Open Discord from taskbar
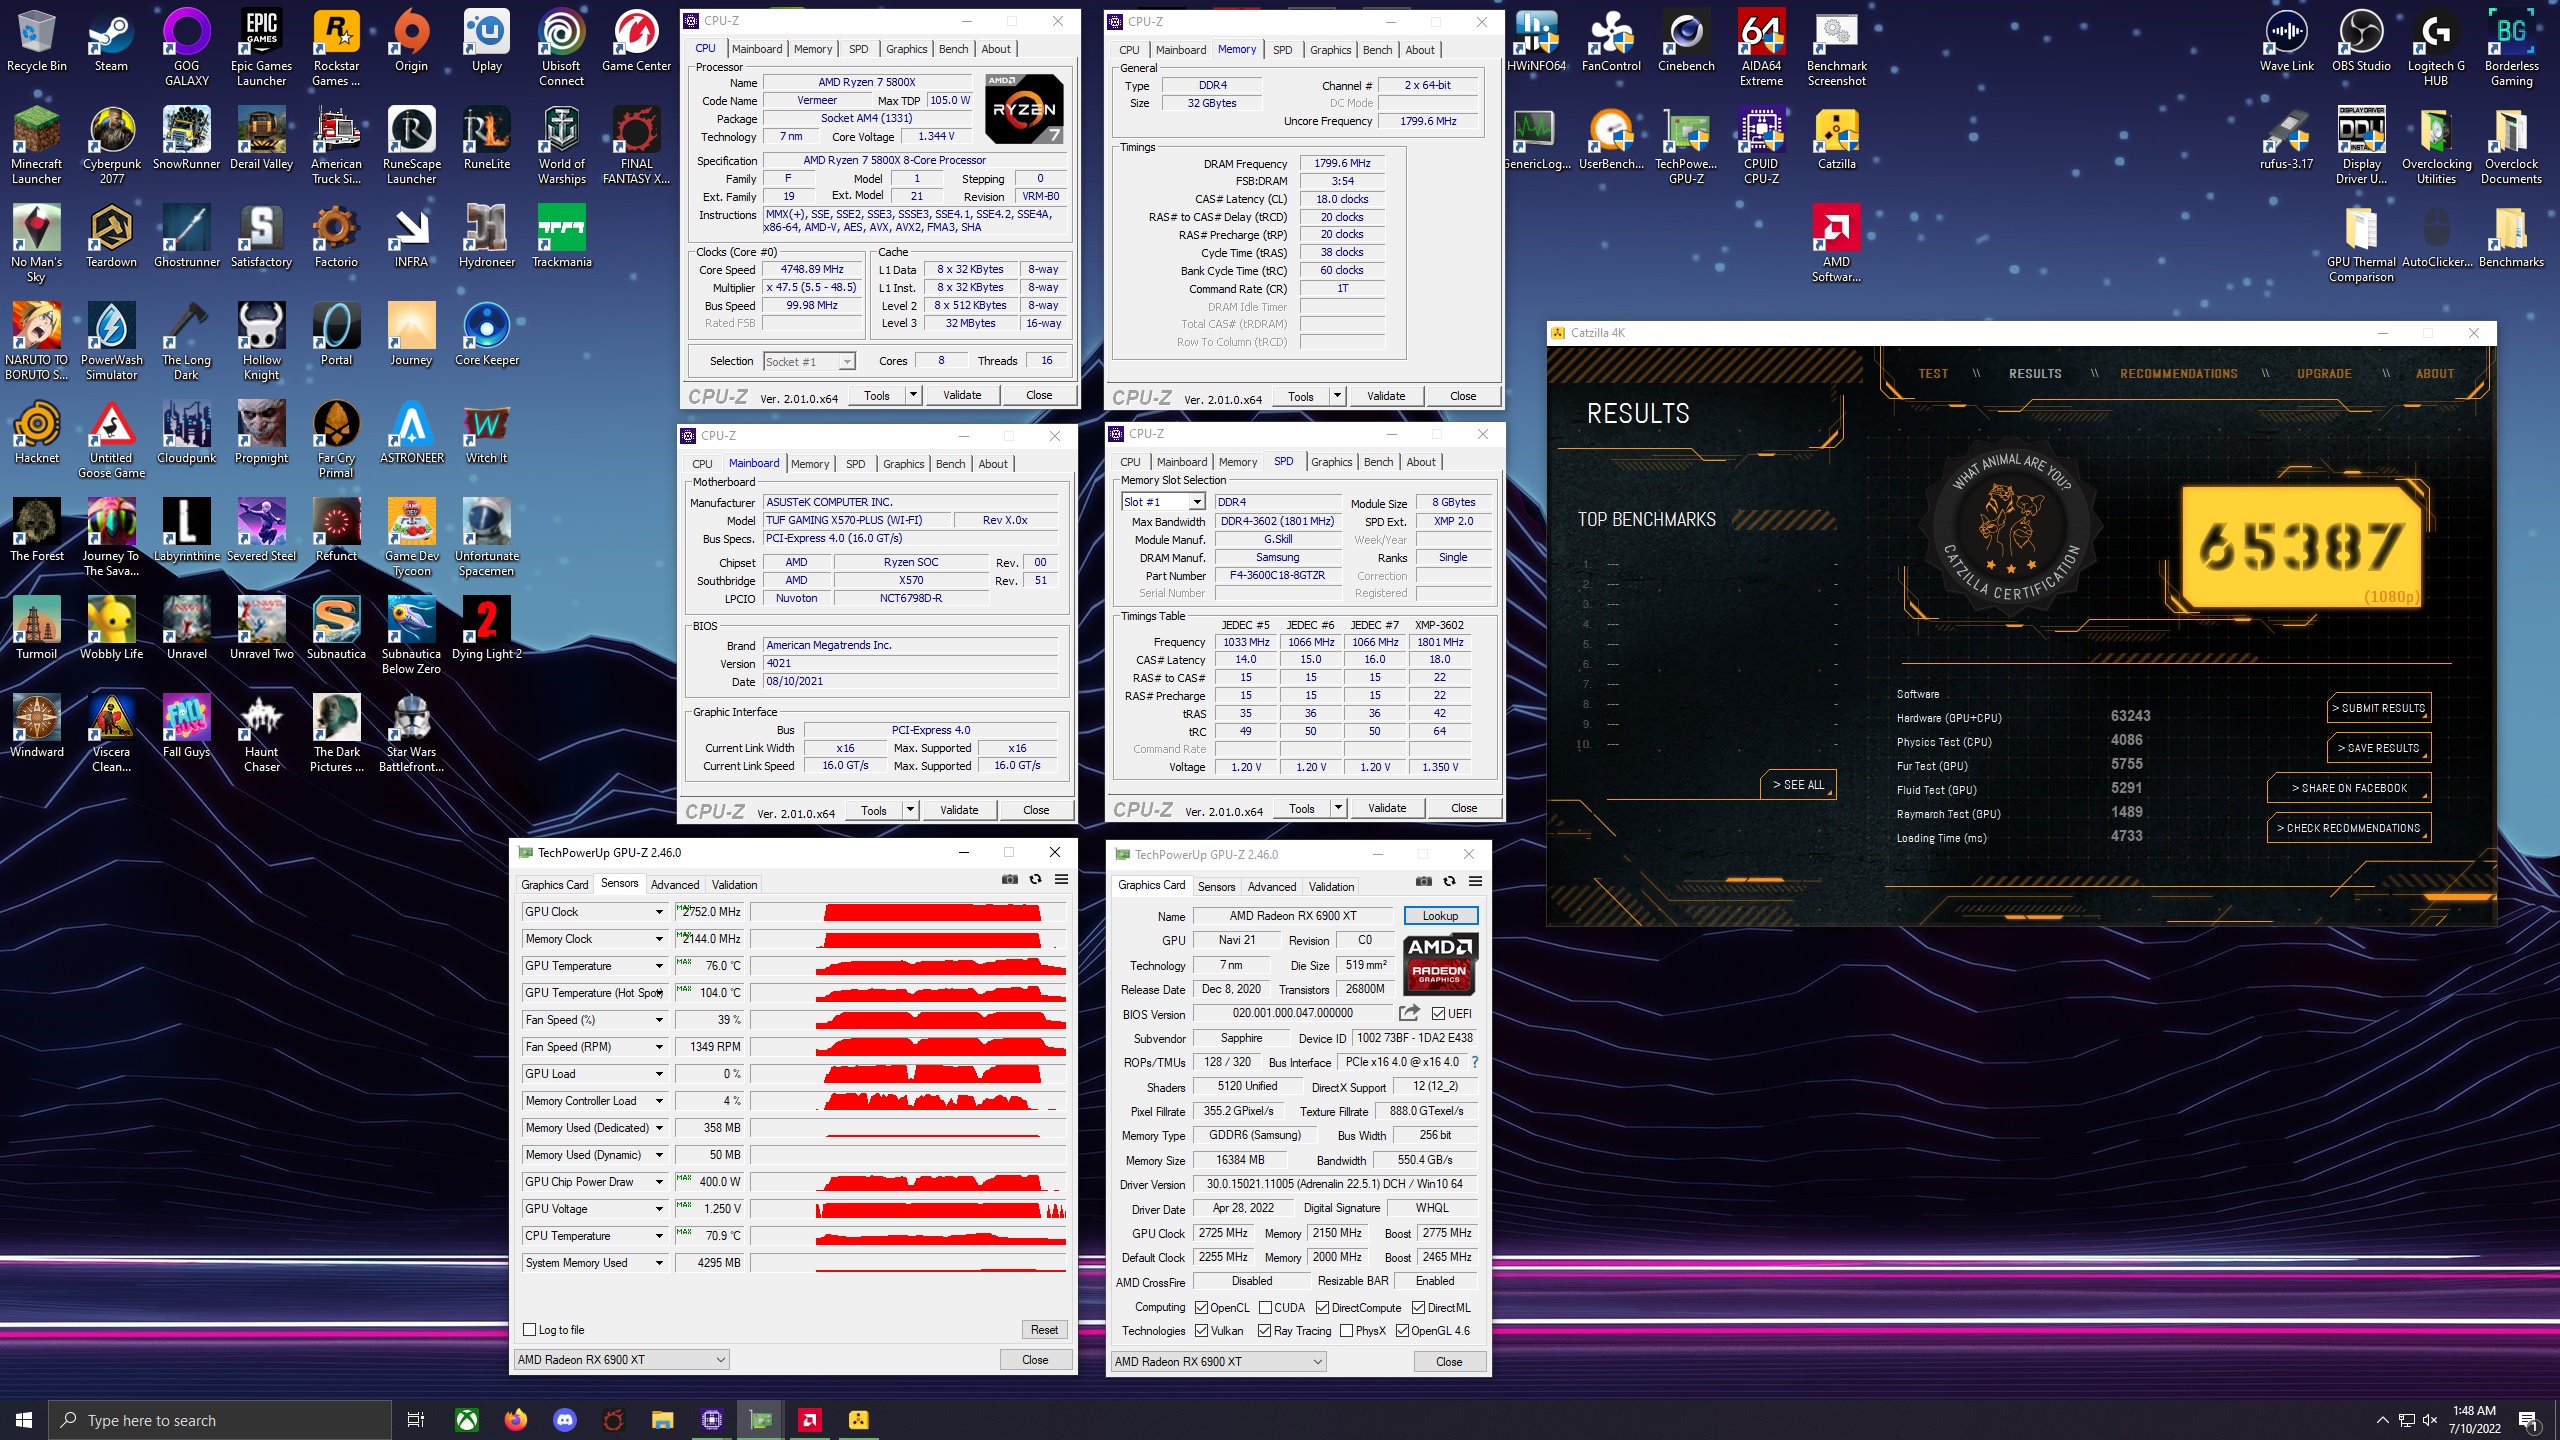 (x=565, y=1420)
